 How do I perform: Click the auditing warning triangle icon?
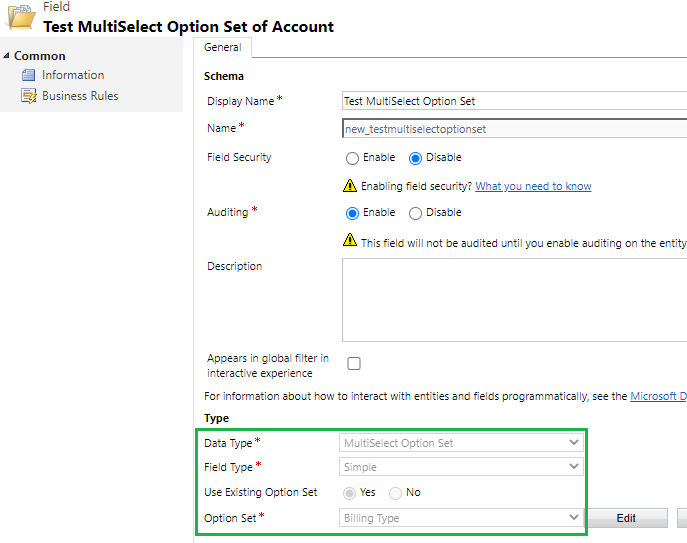click(x=350, y=240)
